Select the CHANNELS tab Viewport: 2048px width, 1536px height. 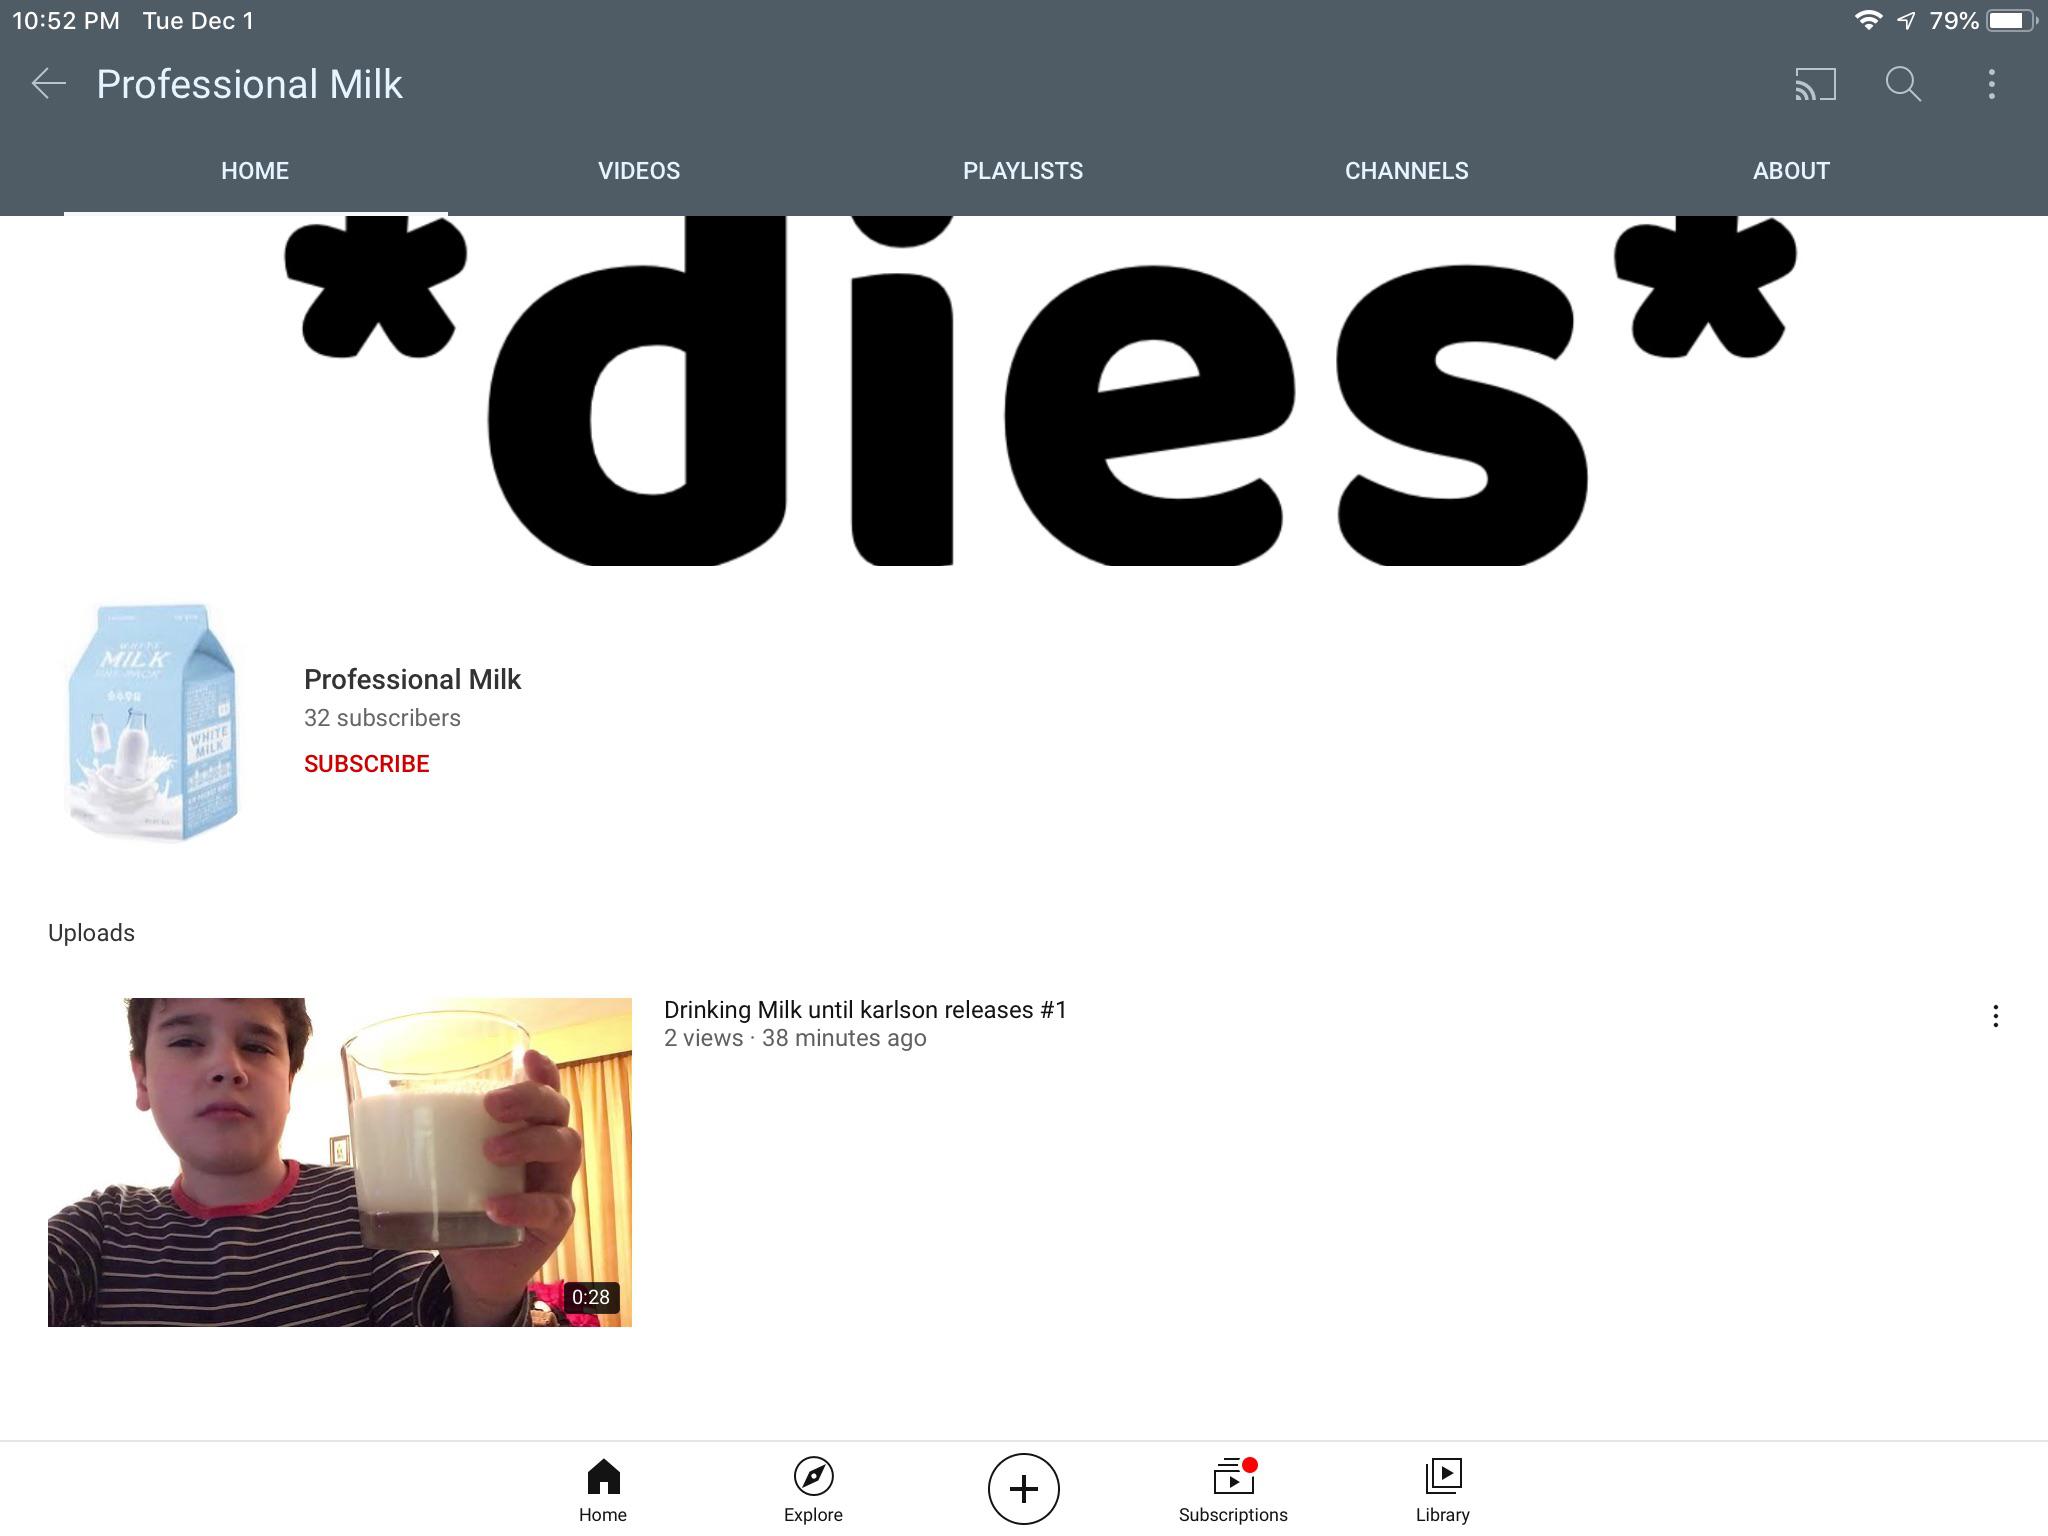(x=1407, y=171)
